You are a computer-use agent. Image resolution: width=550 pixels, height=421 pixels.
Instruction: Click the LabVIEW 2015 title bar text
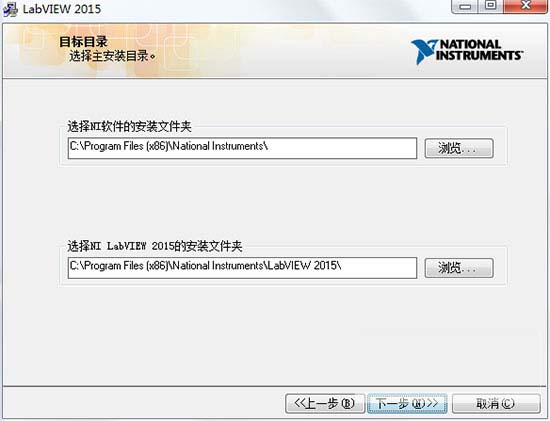pos(62,9)
